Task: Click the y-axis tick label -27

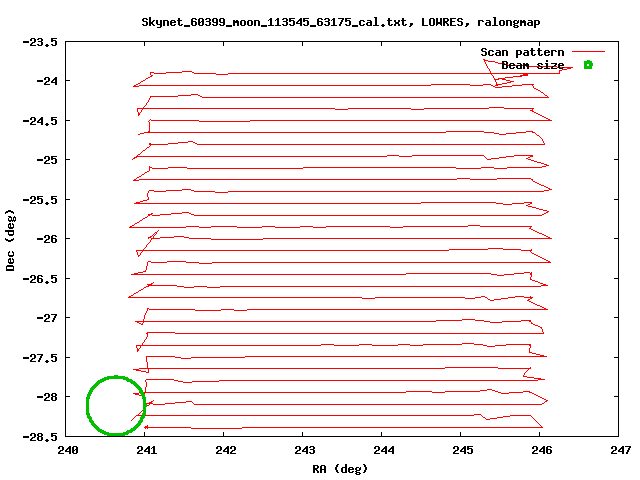Action: pyautogui.click(x=47, y=318)
